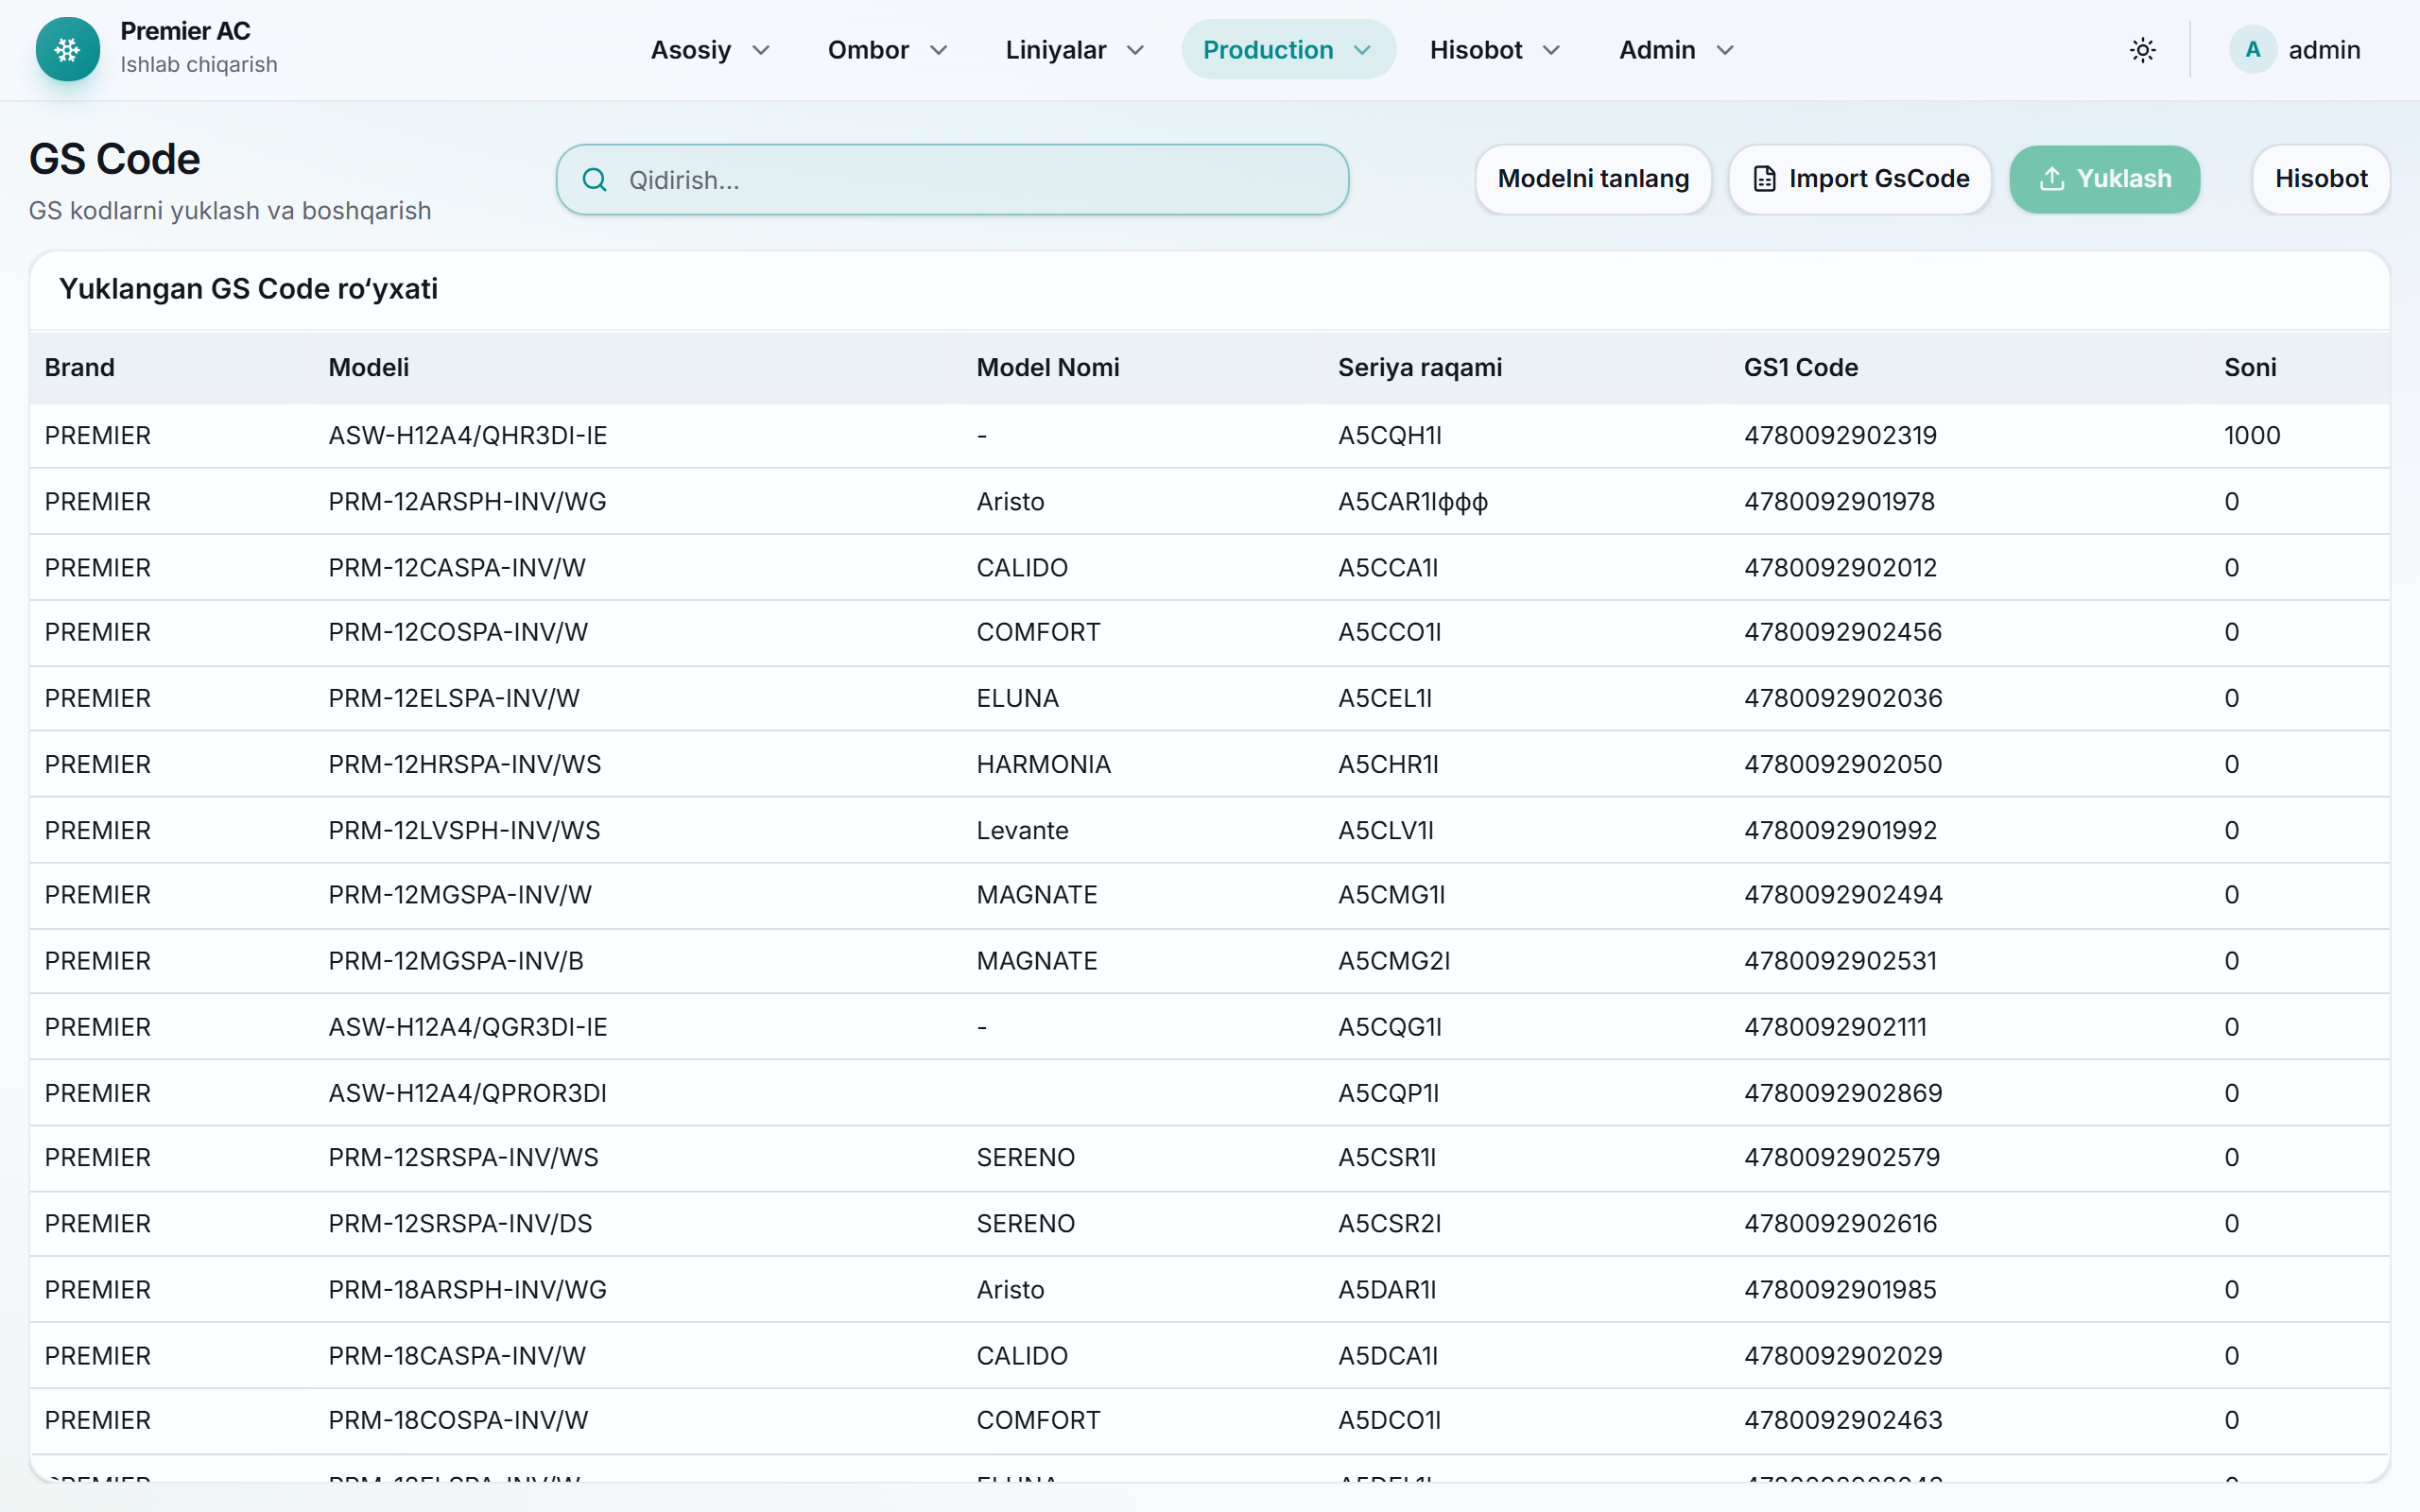Click GS1 code 4780092902463
This screenshot has width=2420, height=1512.
pos(1843,1420)
